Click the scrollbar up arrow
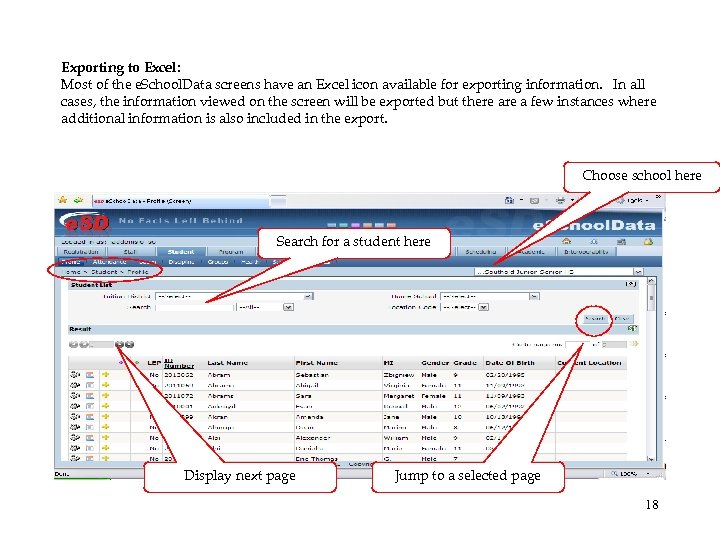720x540 pixels. [651, 280]
